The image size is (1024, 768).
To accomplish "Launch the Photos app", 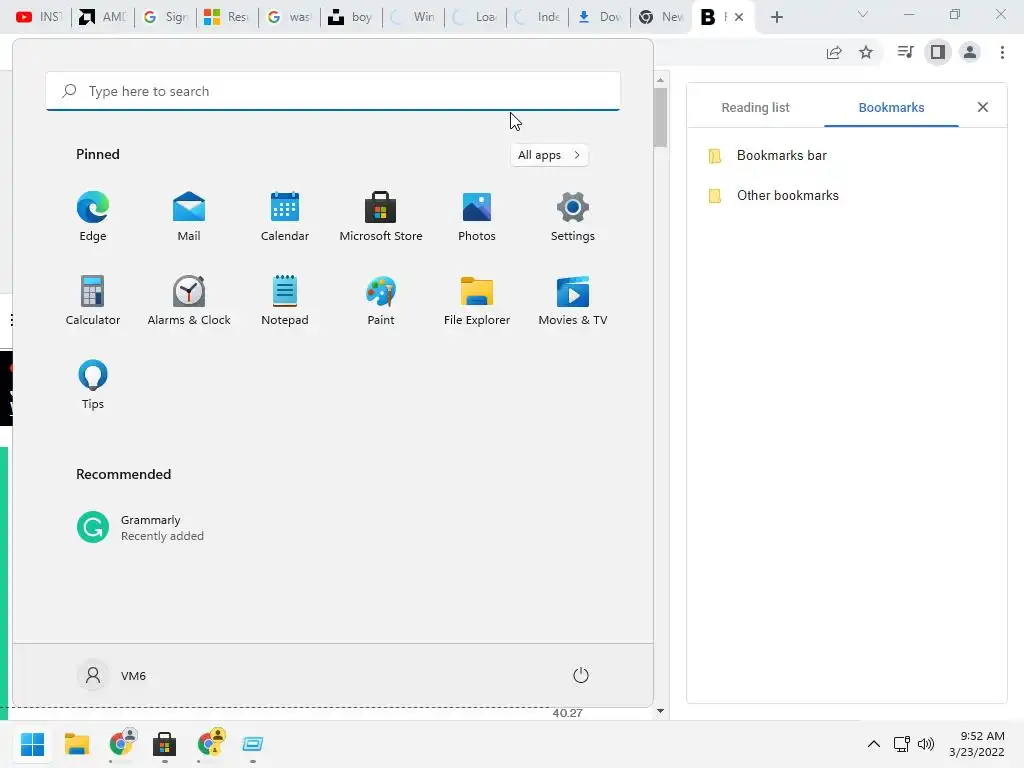I will (477, 217).
